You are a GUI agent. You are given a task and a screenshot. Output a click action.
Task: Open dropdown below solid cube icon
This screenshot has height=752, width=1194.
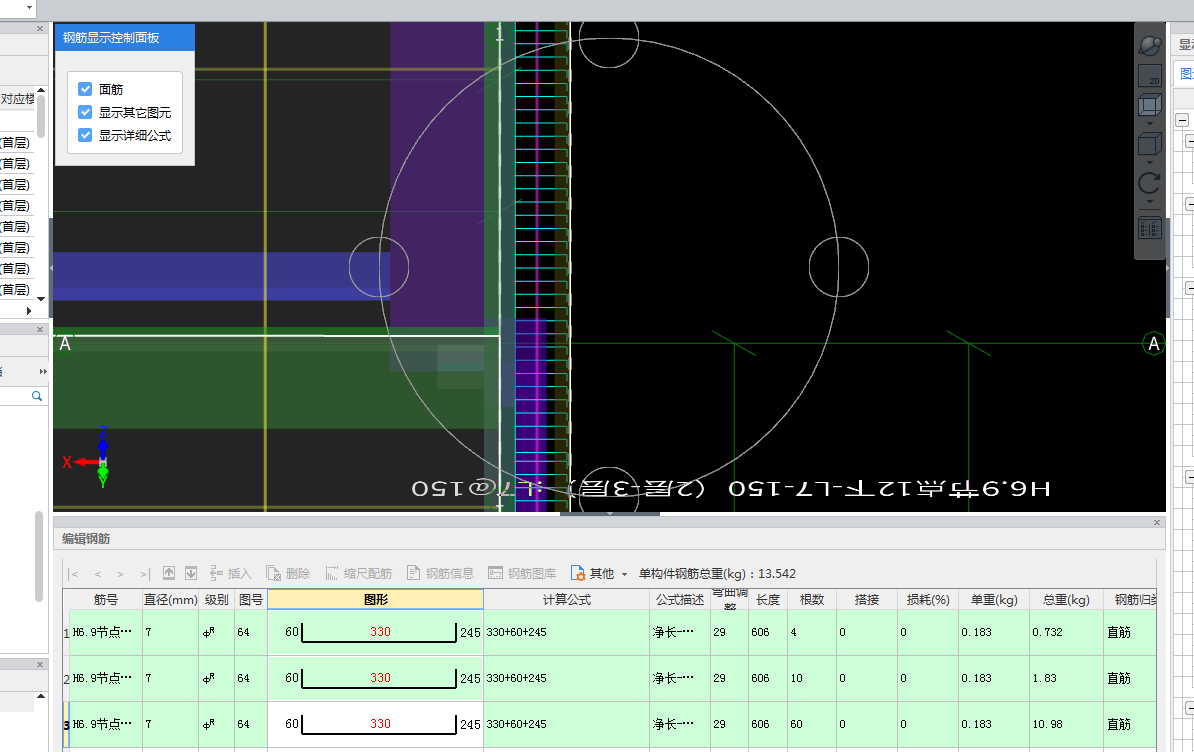[x=1149, y=162]
